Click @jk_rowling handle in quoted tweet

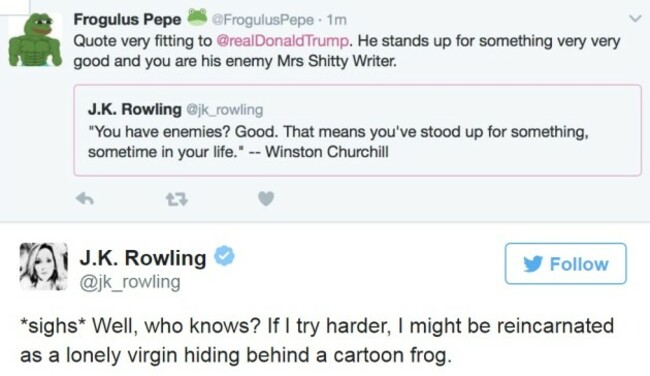[x=225, y=110]
